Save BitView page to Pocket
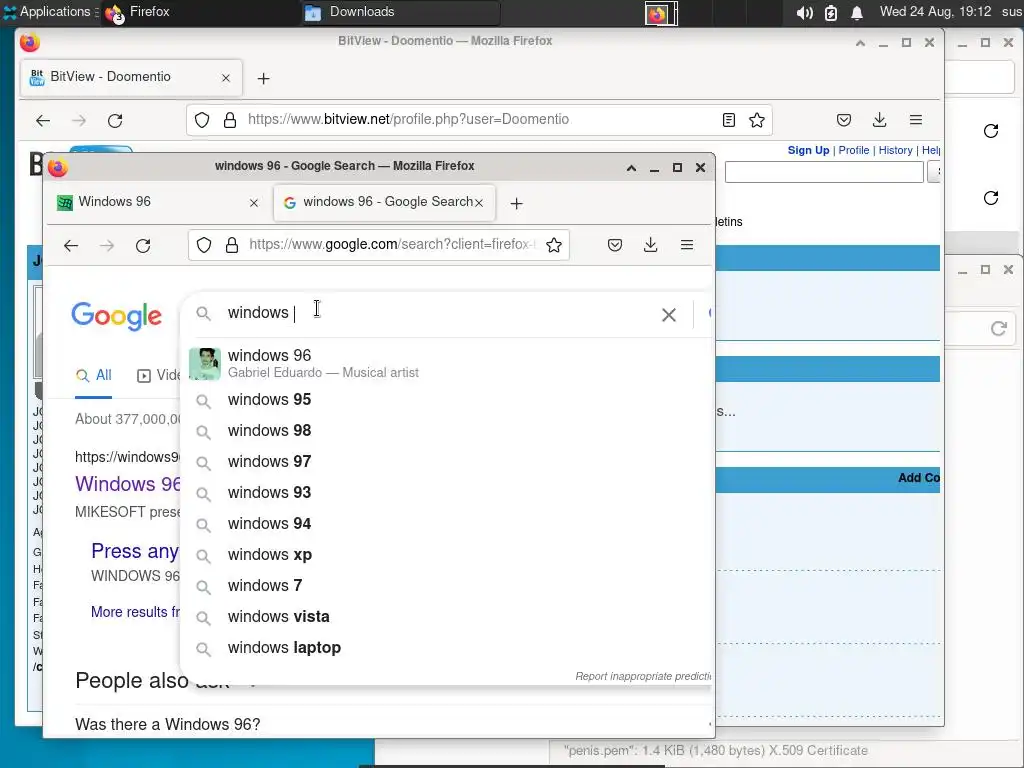 pyautogui.click(x=844, y=120)
